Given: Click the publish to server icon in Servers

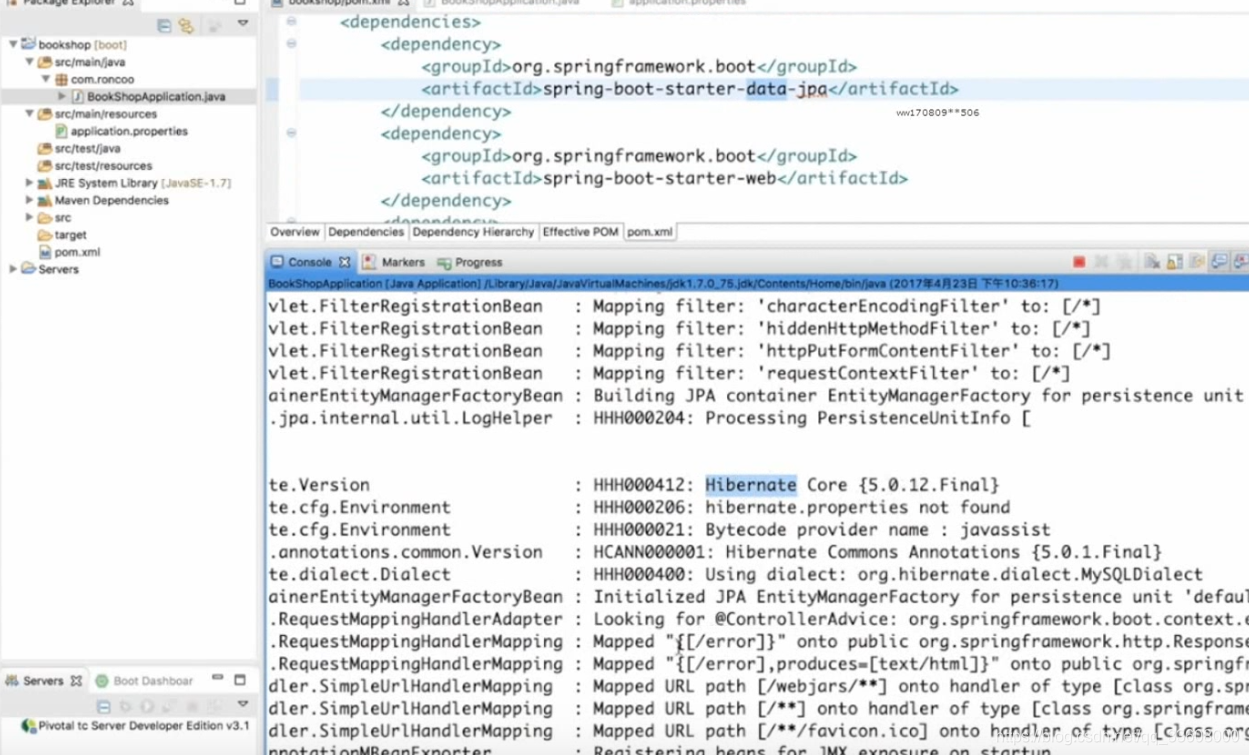Looking at the screenshot, I should pos(214,706).
